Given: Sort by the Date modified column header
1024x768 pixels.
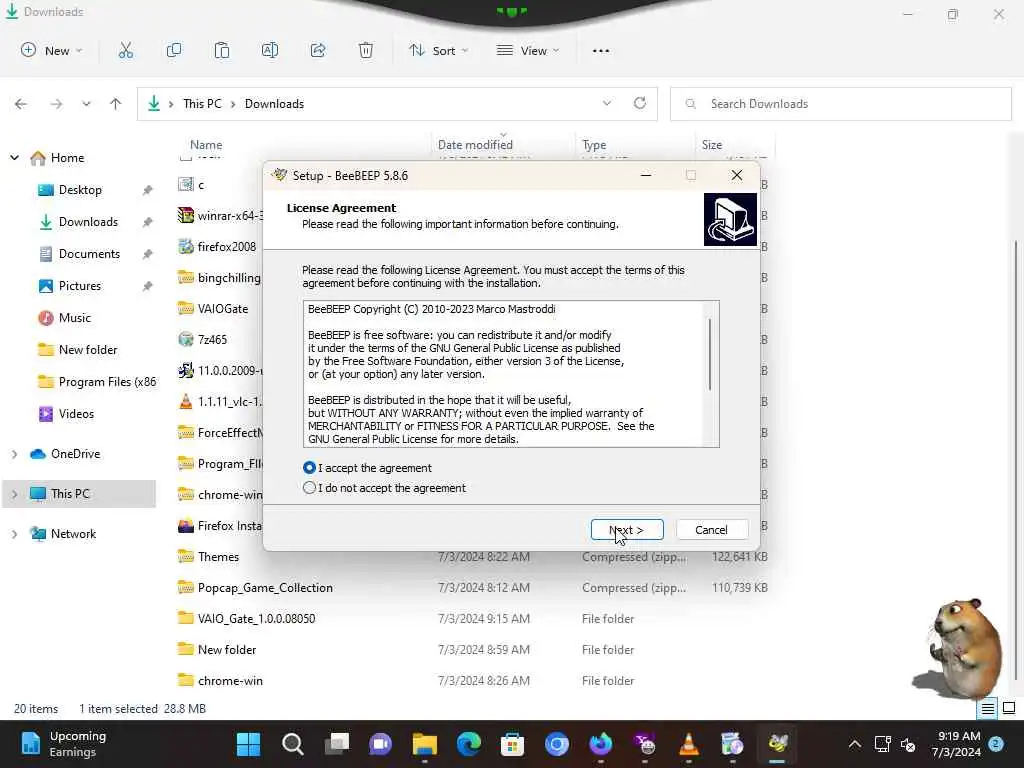Looking at the screenshot, I should 475,145.
